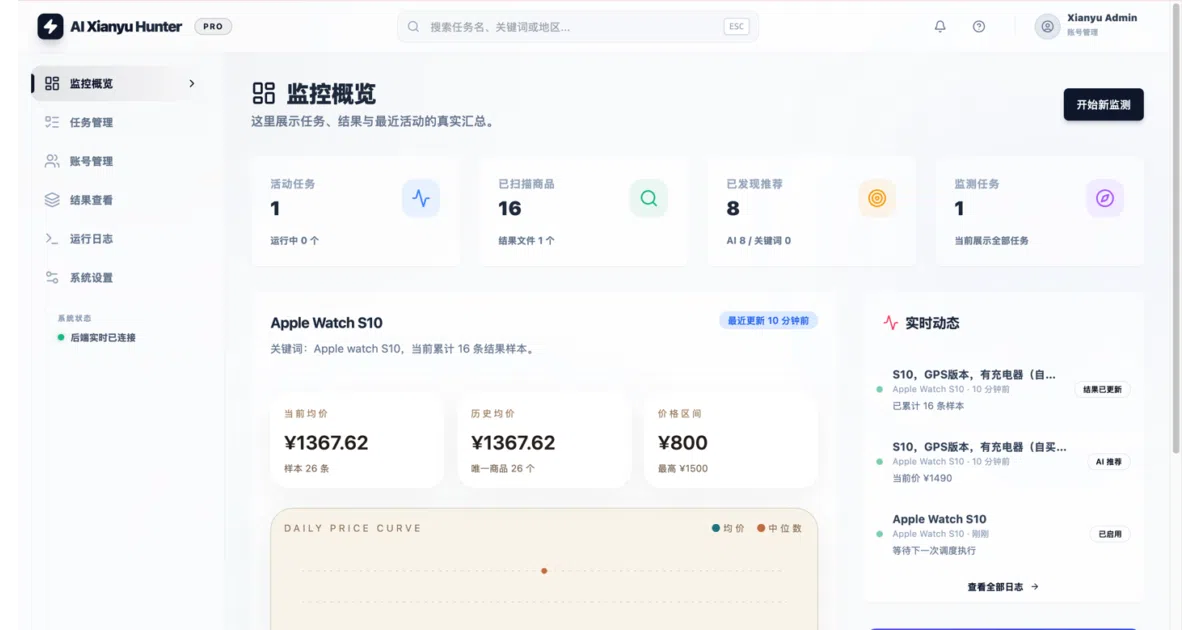Click the pulse icon beside 实时动态
Screen dimensions: 1200x630
click(891, 323)
